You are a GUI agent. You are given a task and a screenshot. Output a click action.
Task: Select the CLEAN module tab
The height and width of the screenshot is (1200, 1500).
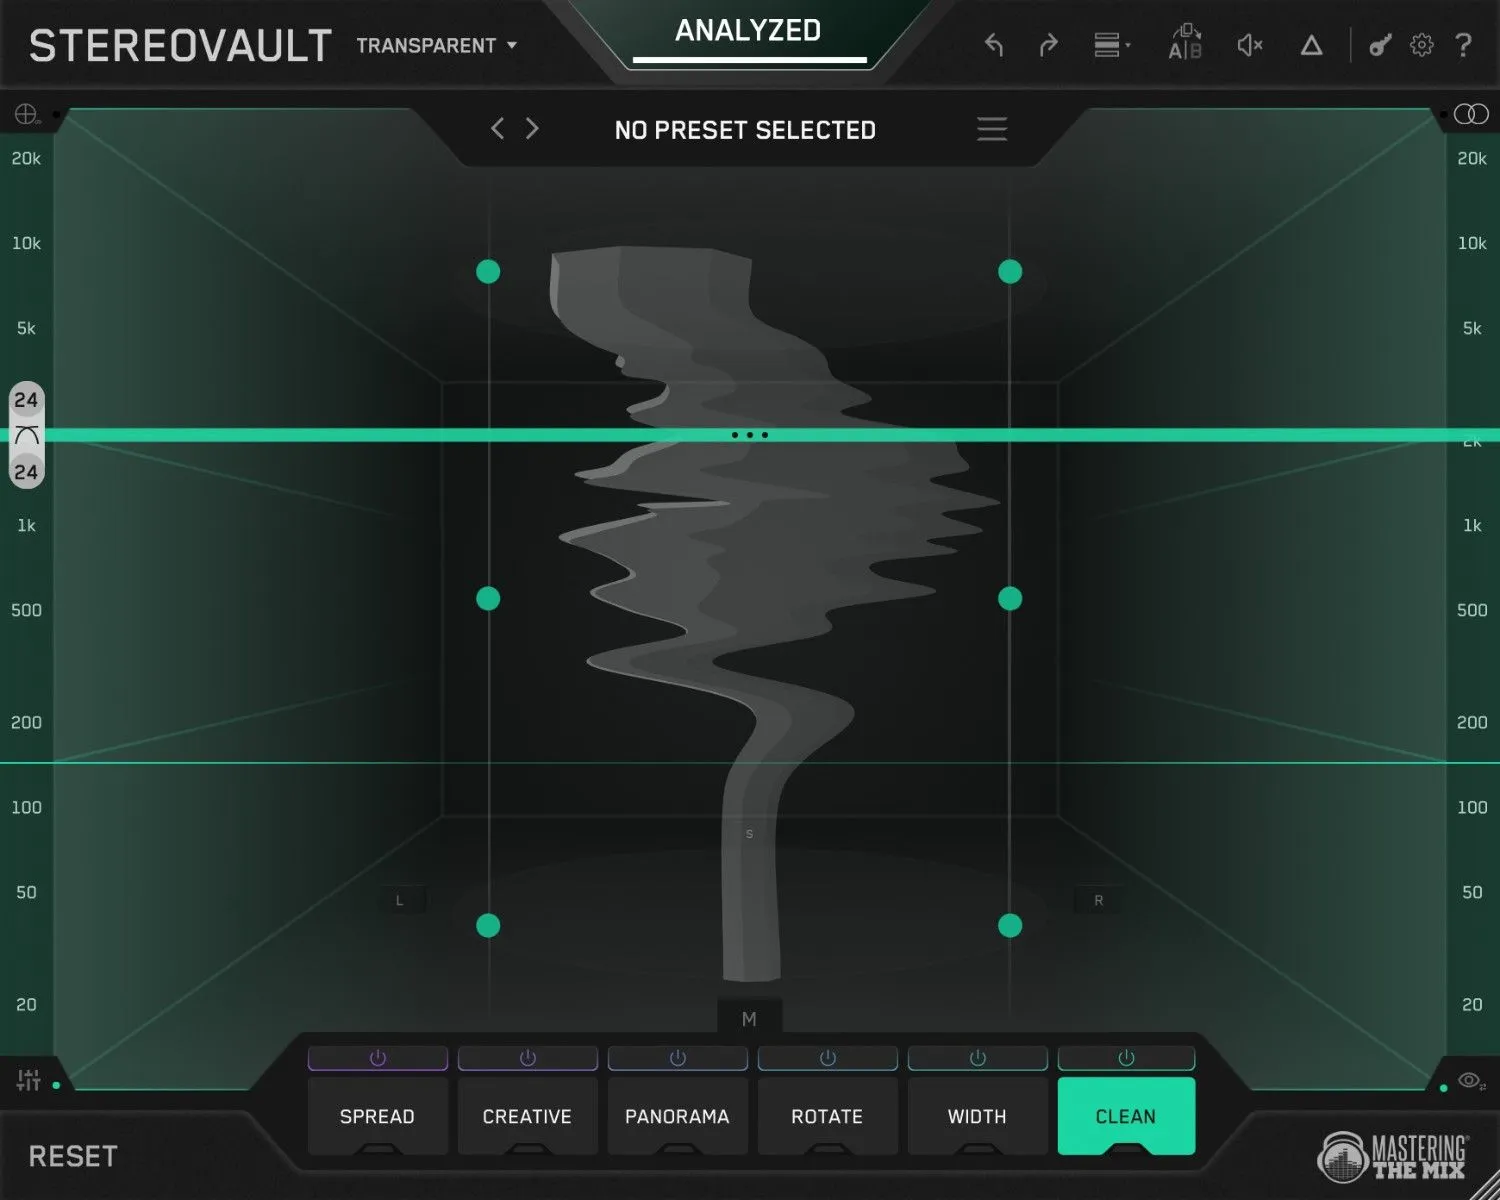click(1126, 1116)
